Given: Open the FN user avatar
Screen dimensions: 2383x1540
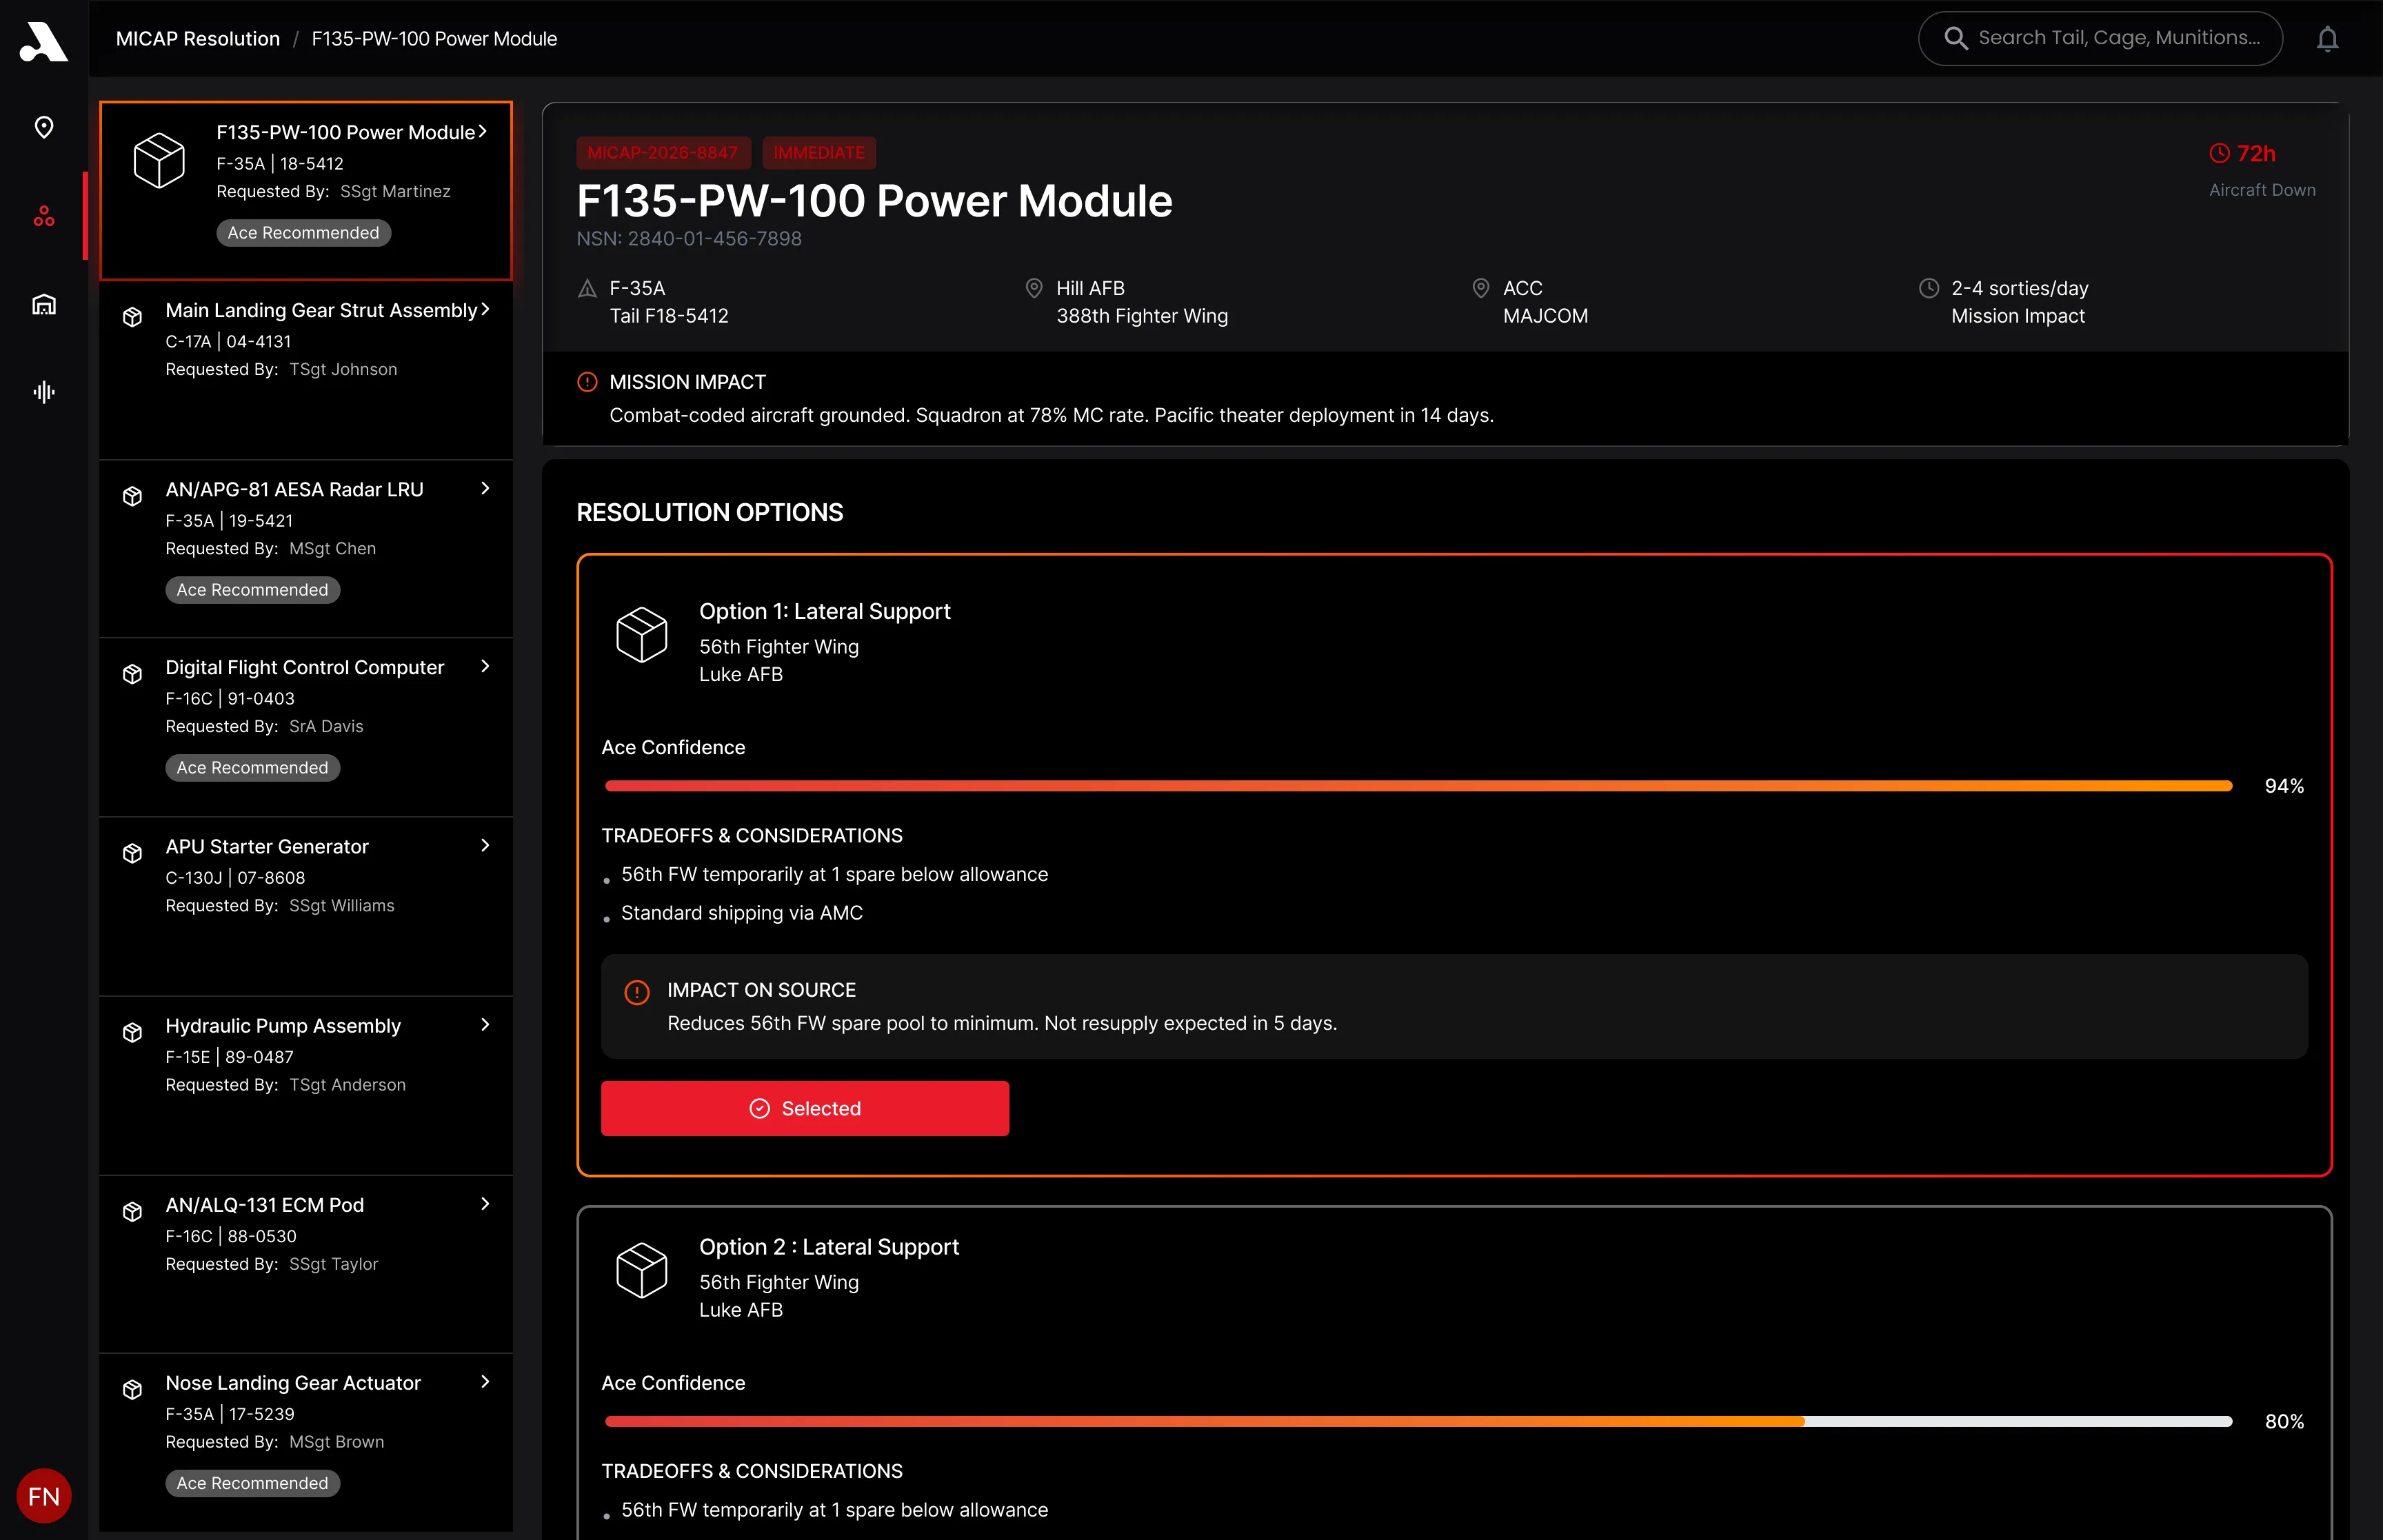Looking at the screenshot, I should 44,1496.
